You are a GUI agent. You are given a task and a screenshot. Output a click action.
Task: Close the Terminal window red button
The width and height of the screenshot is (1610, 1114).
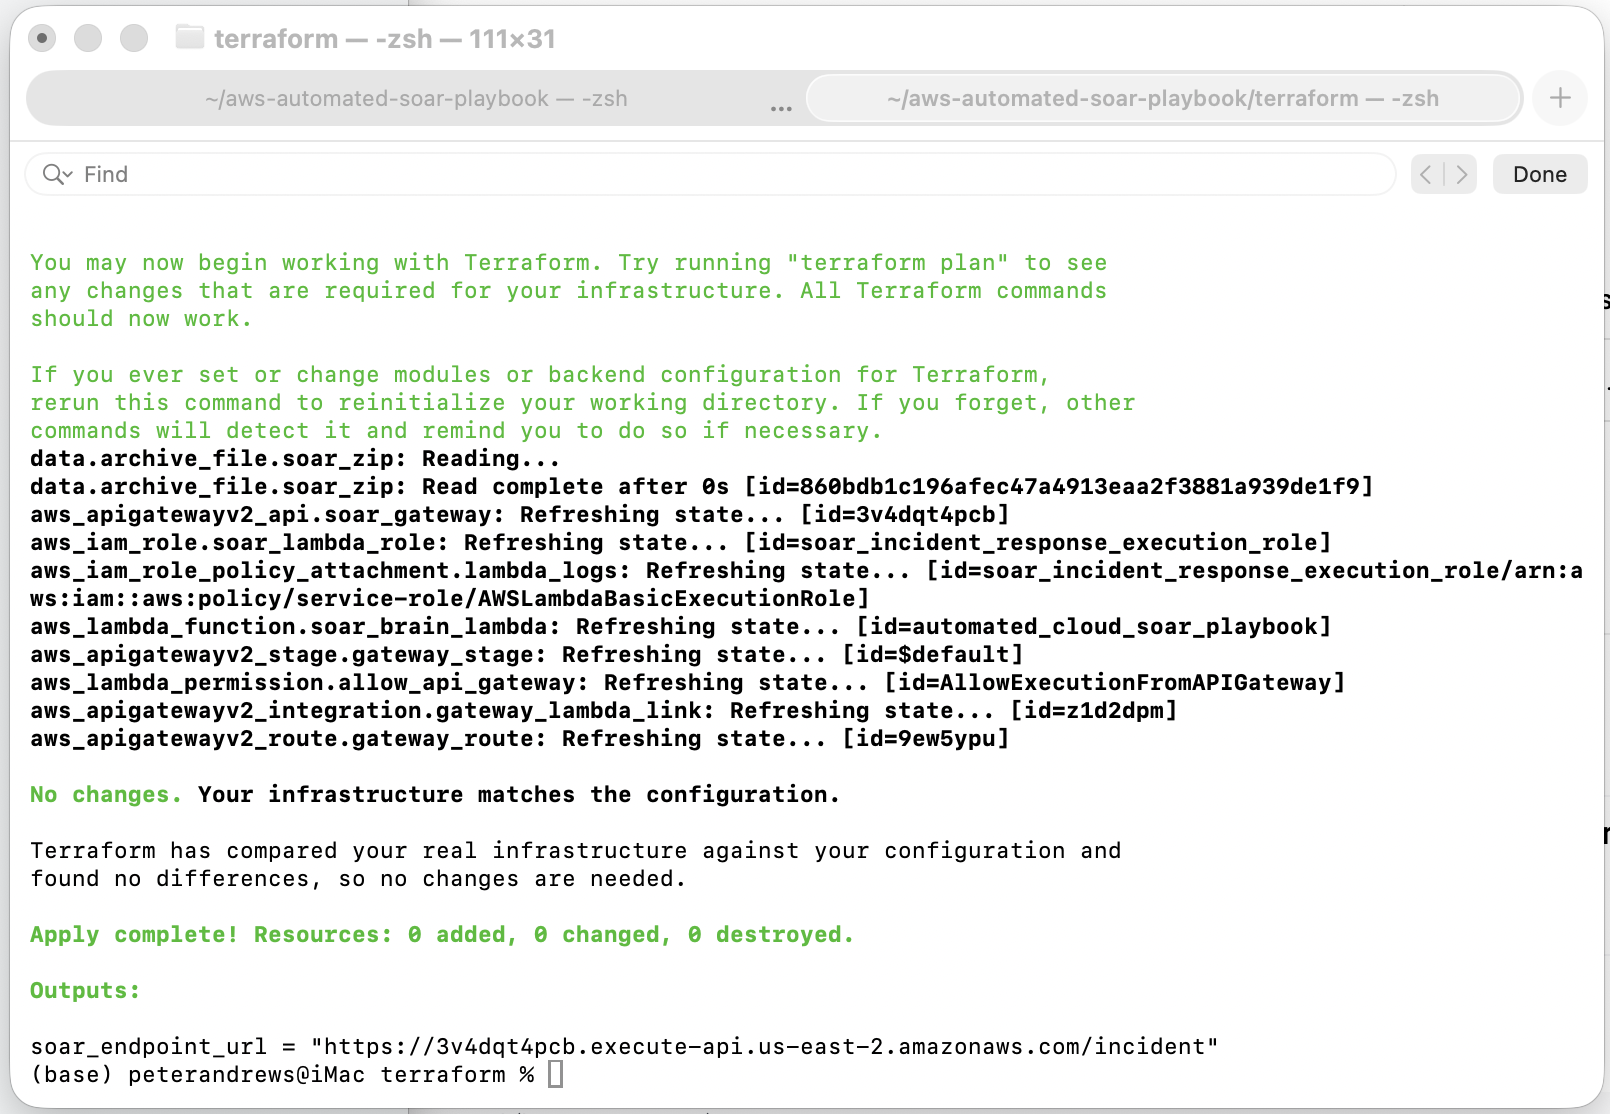42,39
